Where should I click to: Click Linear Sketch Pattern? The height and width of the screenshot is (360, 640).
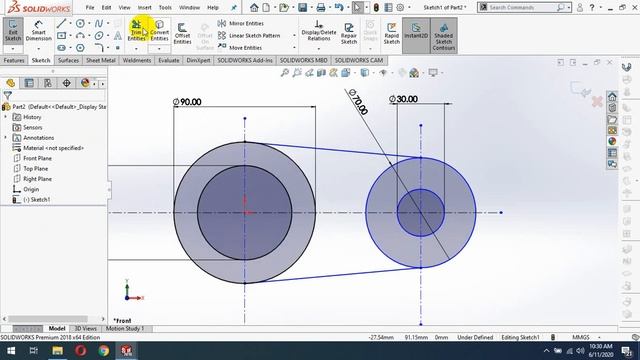tap(249, 36)
